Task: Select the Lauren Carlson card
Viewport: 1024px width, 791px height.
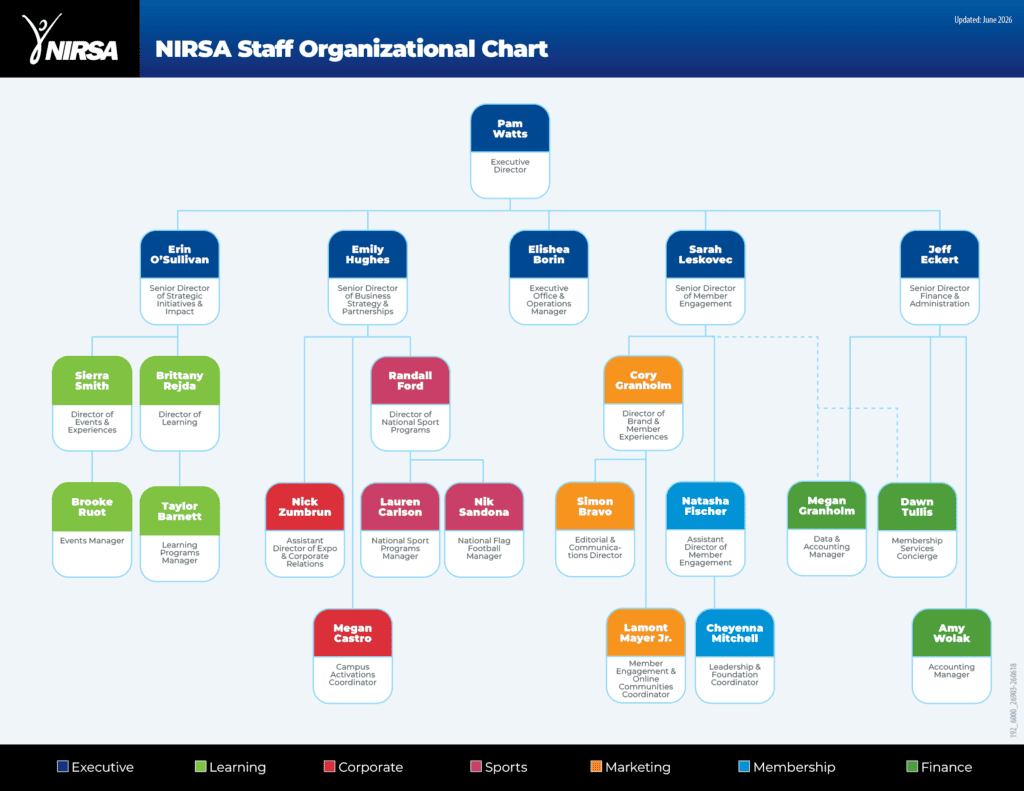Action: 400,530
